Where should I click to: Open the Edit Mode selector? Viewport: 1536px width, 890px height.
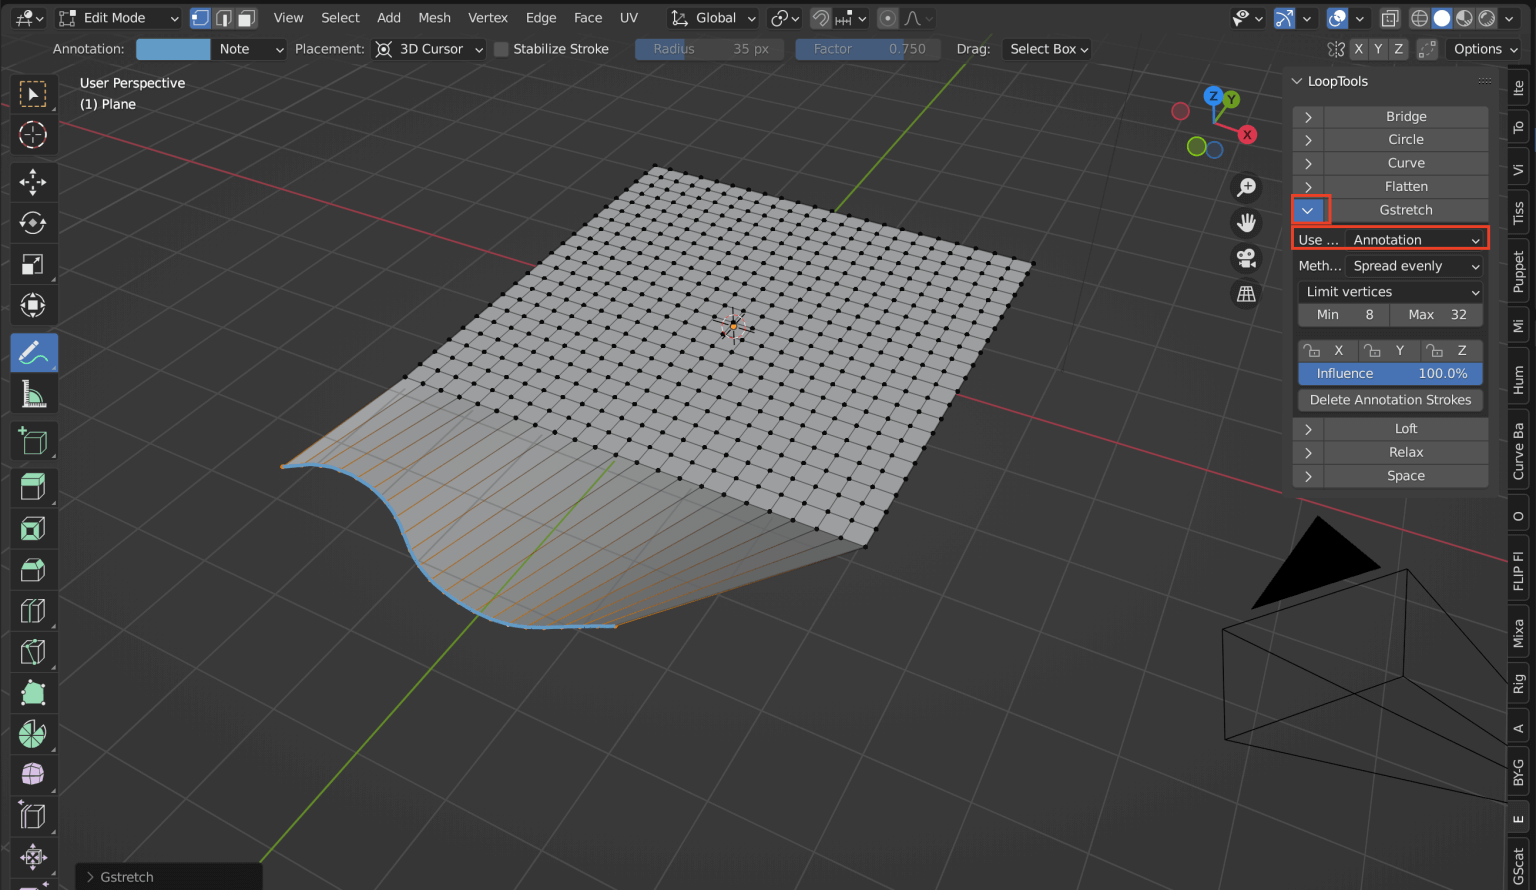pyautogui.click(x=118, y=17)
